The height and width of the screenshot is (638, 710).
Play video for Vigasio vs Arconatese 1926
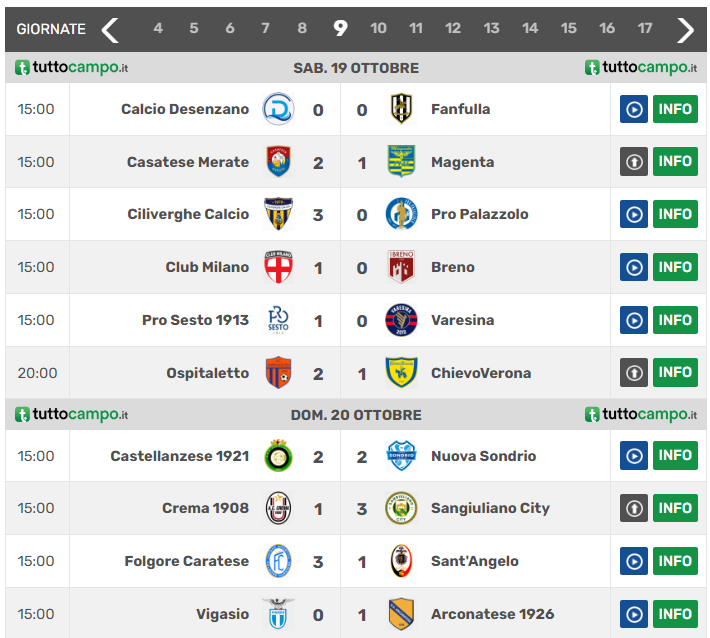click(x=634, y=614)
